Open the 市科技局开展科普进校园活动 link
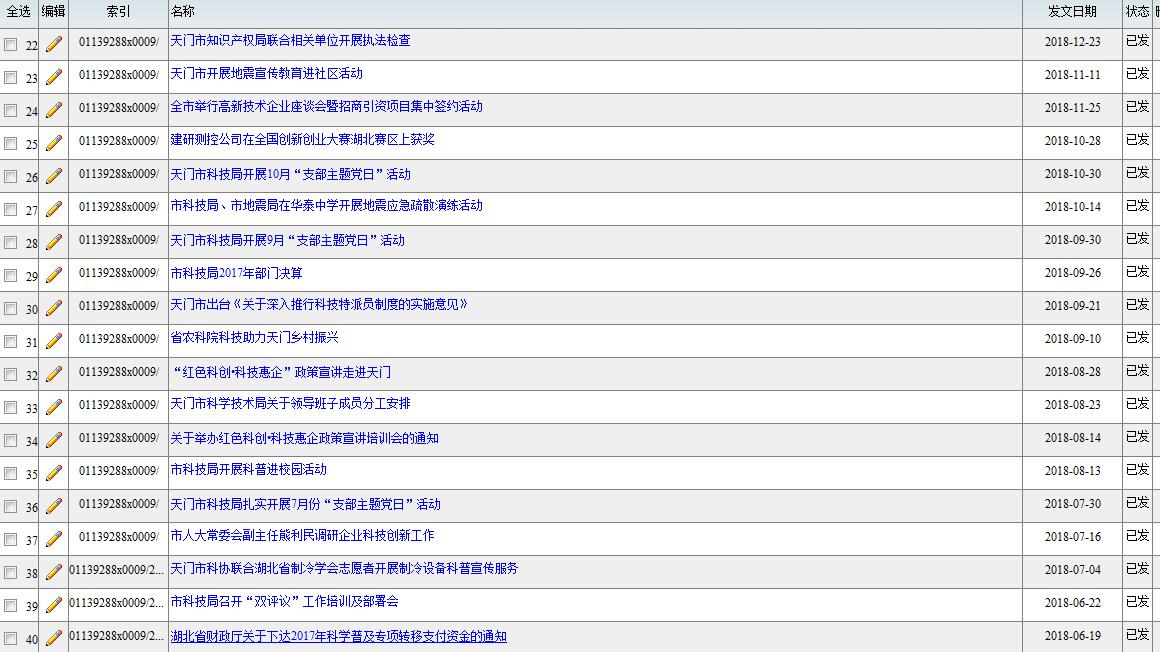 click(x=248, y=470)
